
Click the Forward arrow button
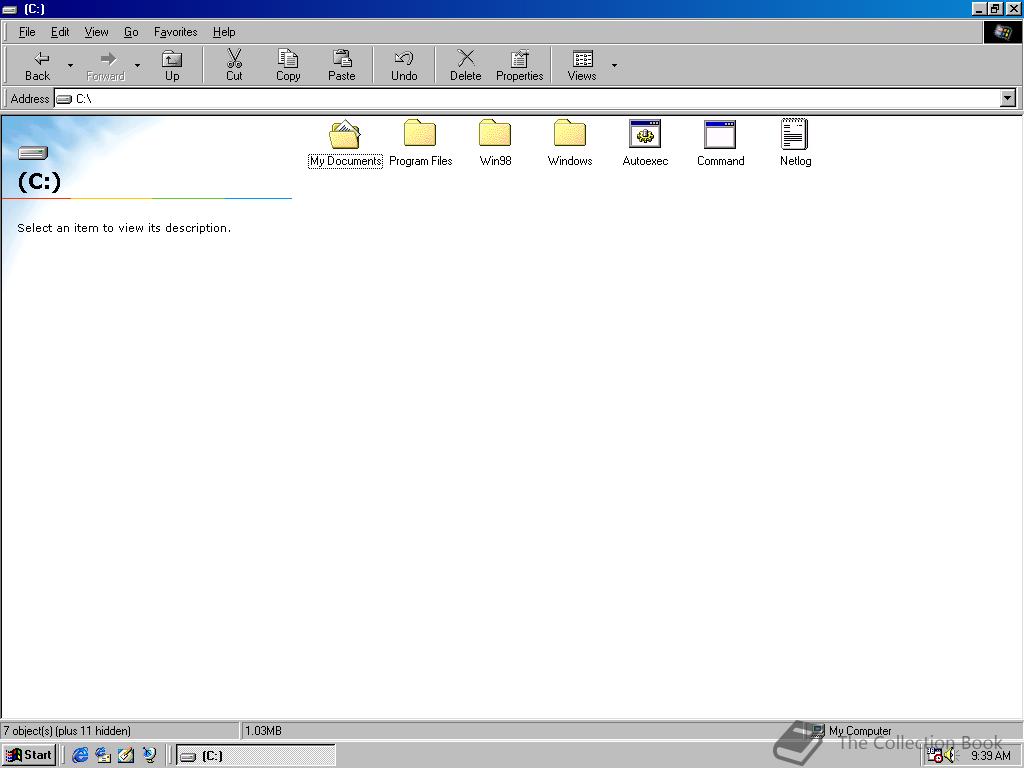tap(106, 65)
